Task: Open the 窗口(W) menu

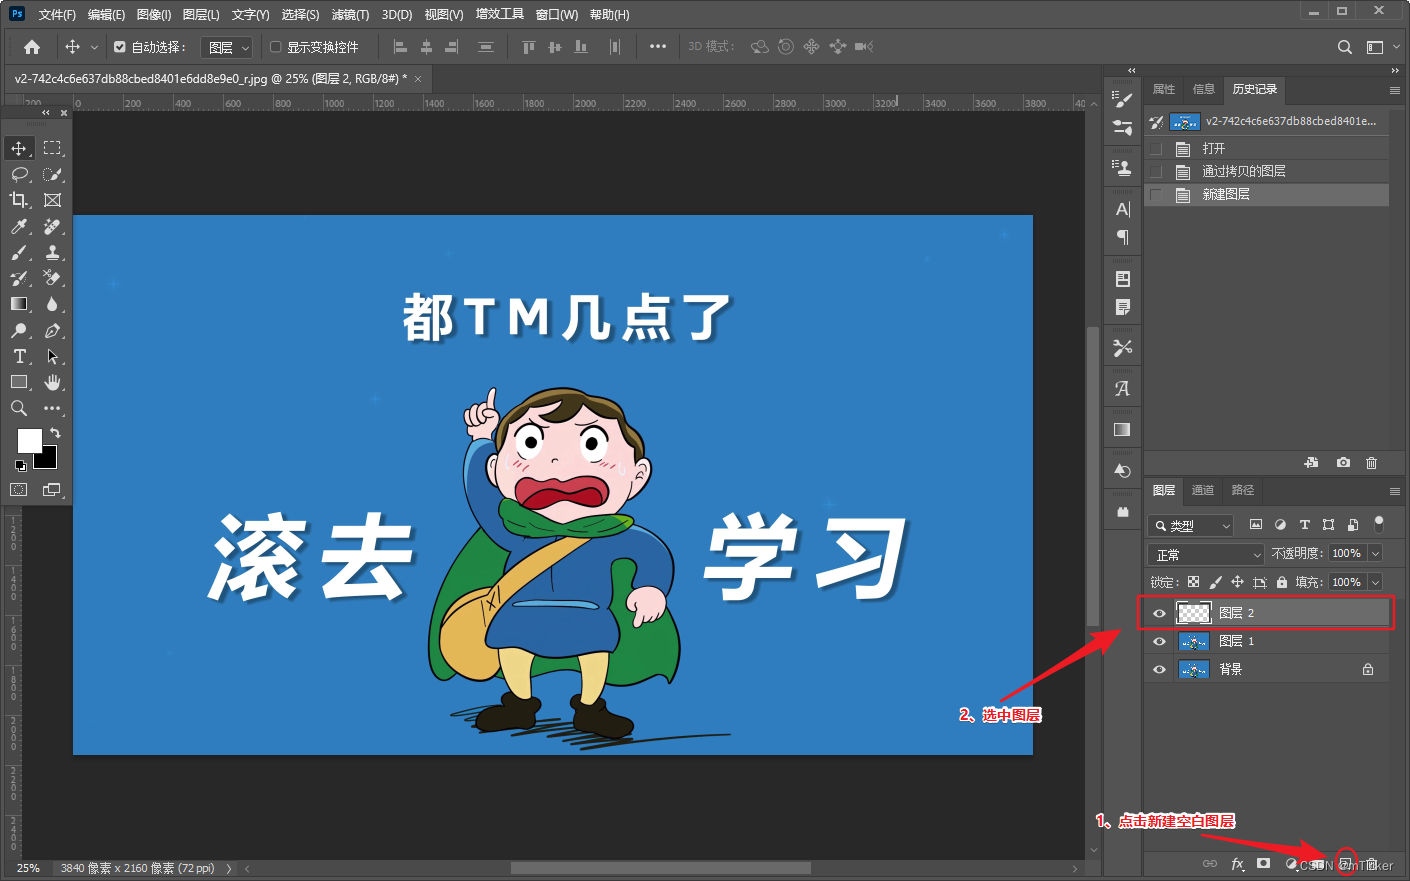Action: tap(557, 15)
